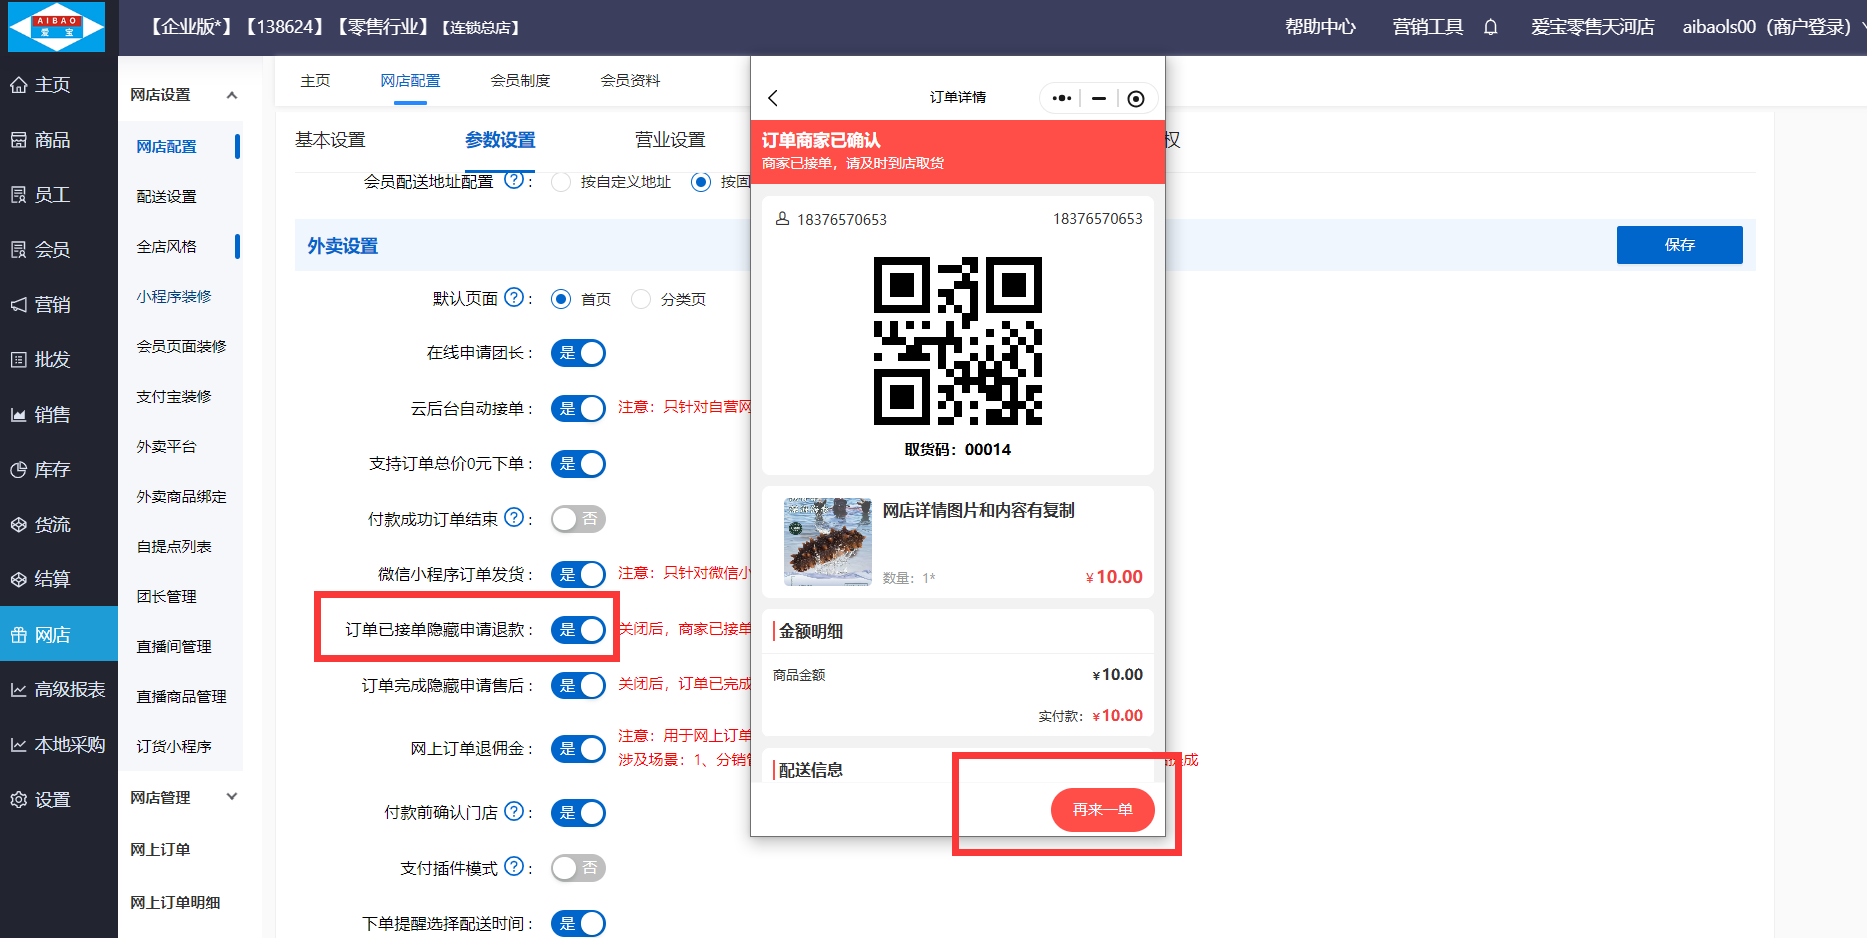The width and height of the screenshot is (1867, 938).
Task: Open 高级报表 module in sidebar
Action: [59, 690]
